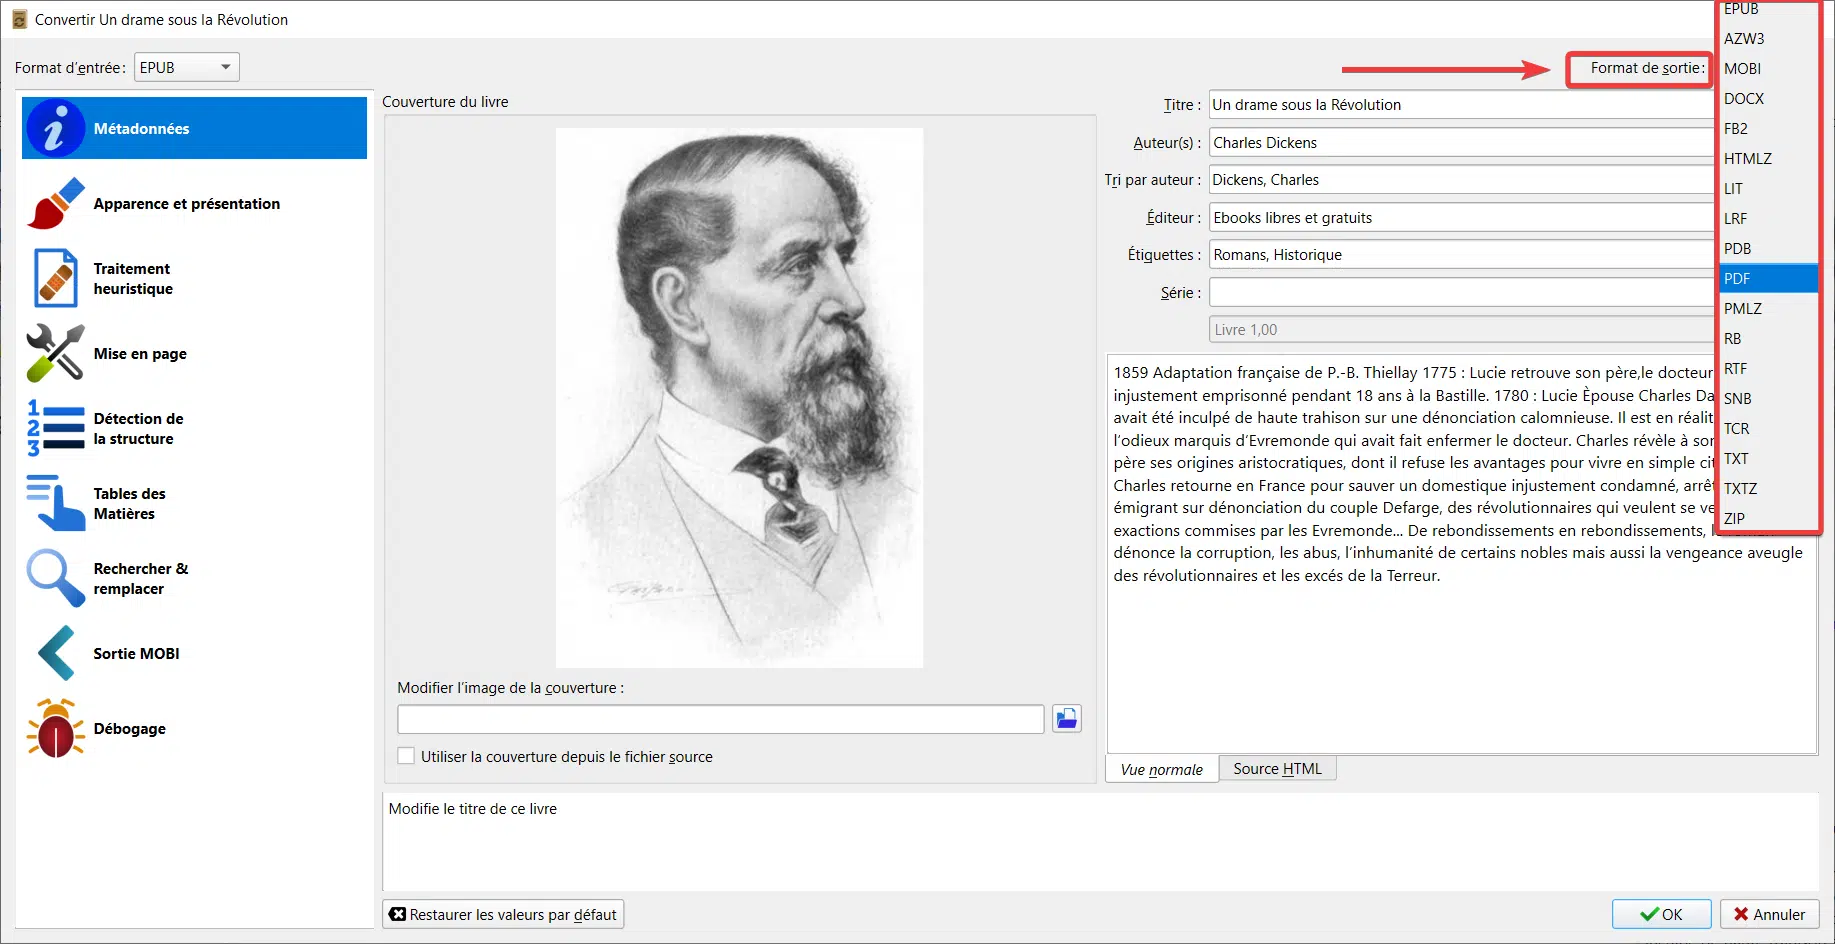Switch to Vue normale tab

1162,769
